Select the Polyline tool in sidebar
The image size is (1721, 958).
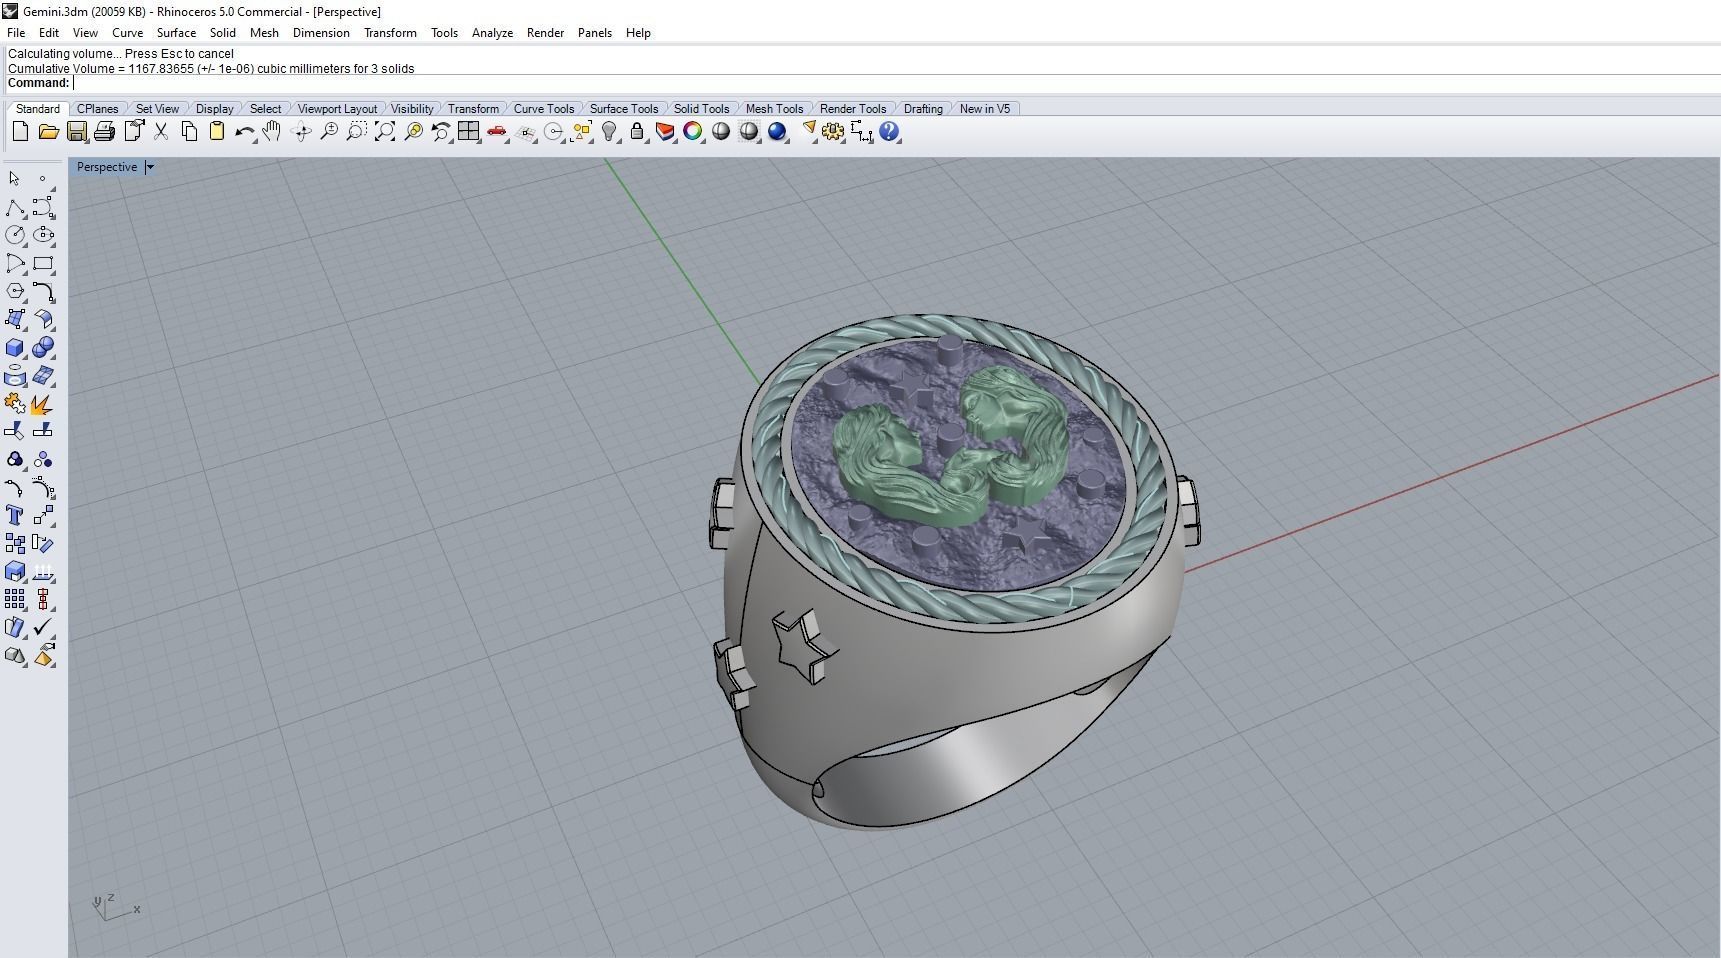(15, 207)
